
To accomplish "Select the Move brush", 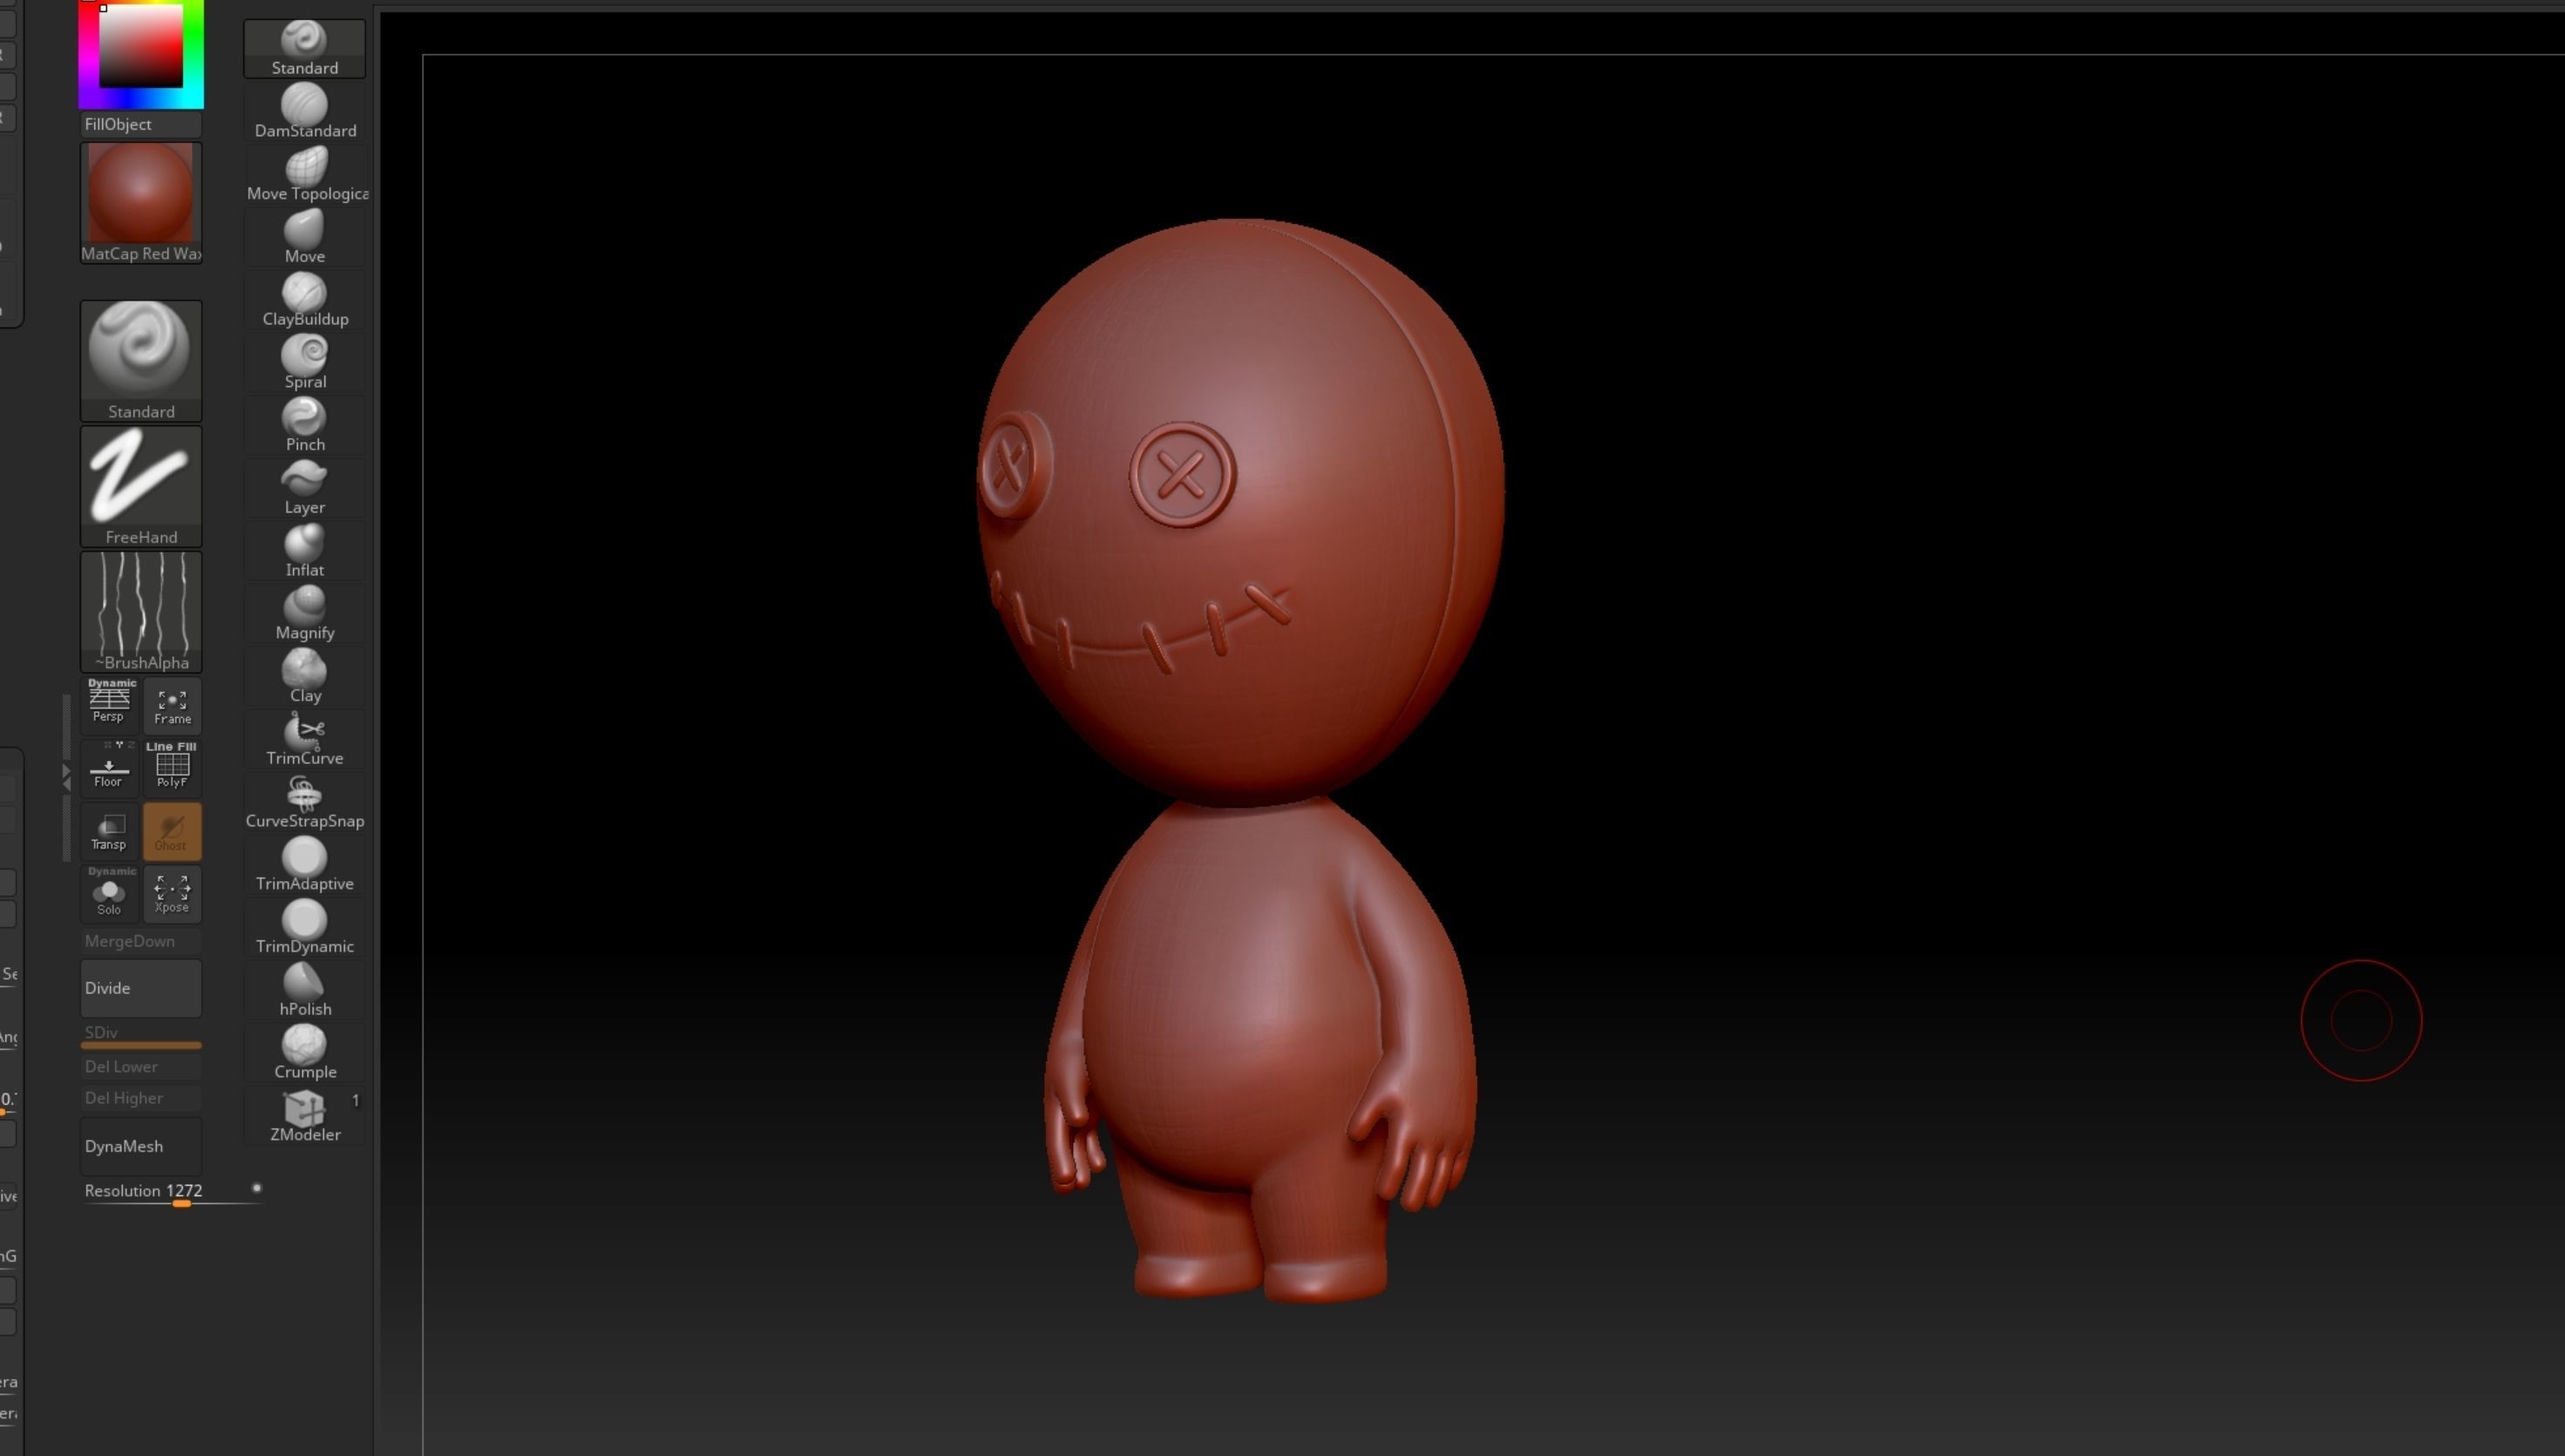I will tap(304, 237).
